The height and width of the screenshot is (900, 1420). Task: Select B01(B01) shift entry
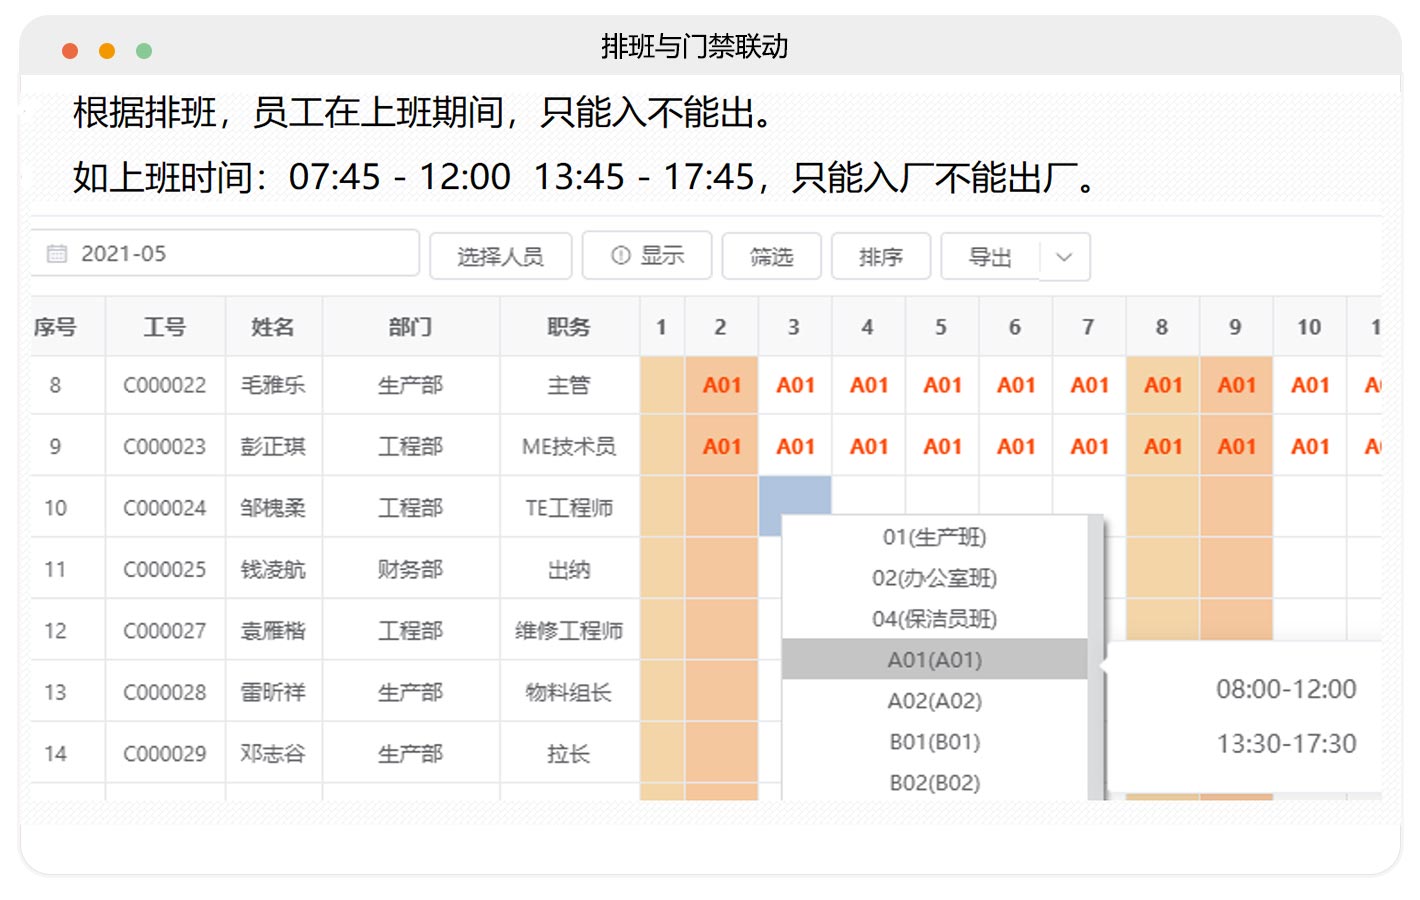tap(934, 742)
